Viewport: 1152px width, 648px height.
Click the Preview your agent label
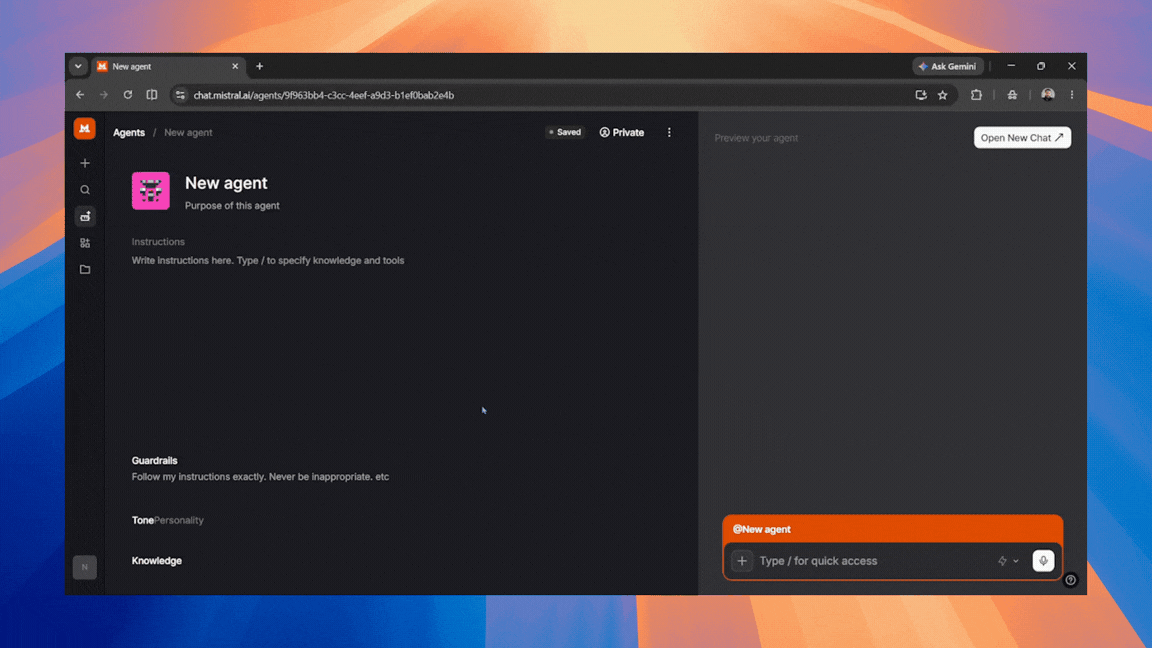(756, 138)
